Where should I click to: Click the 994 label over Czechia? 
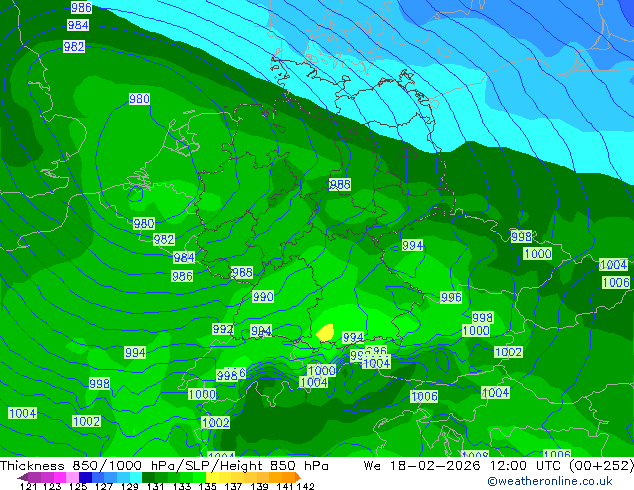[412, 245]
